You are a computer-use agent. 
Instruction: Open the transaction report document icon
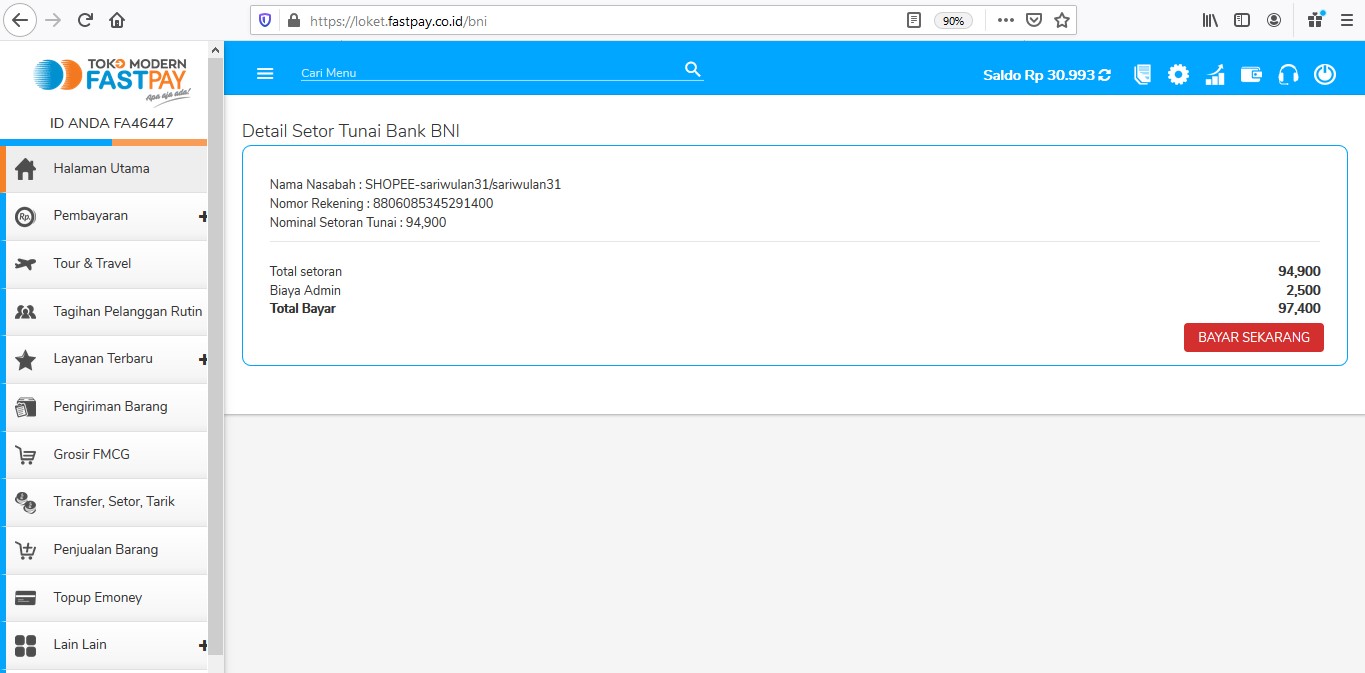(x=1142, y=74)
